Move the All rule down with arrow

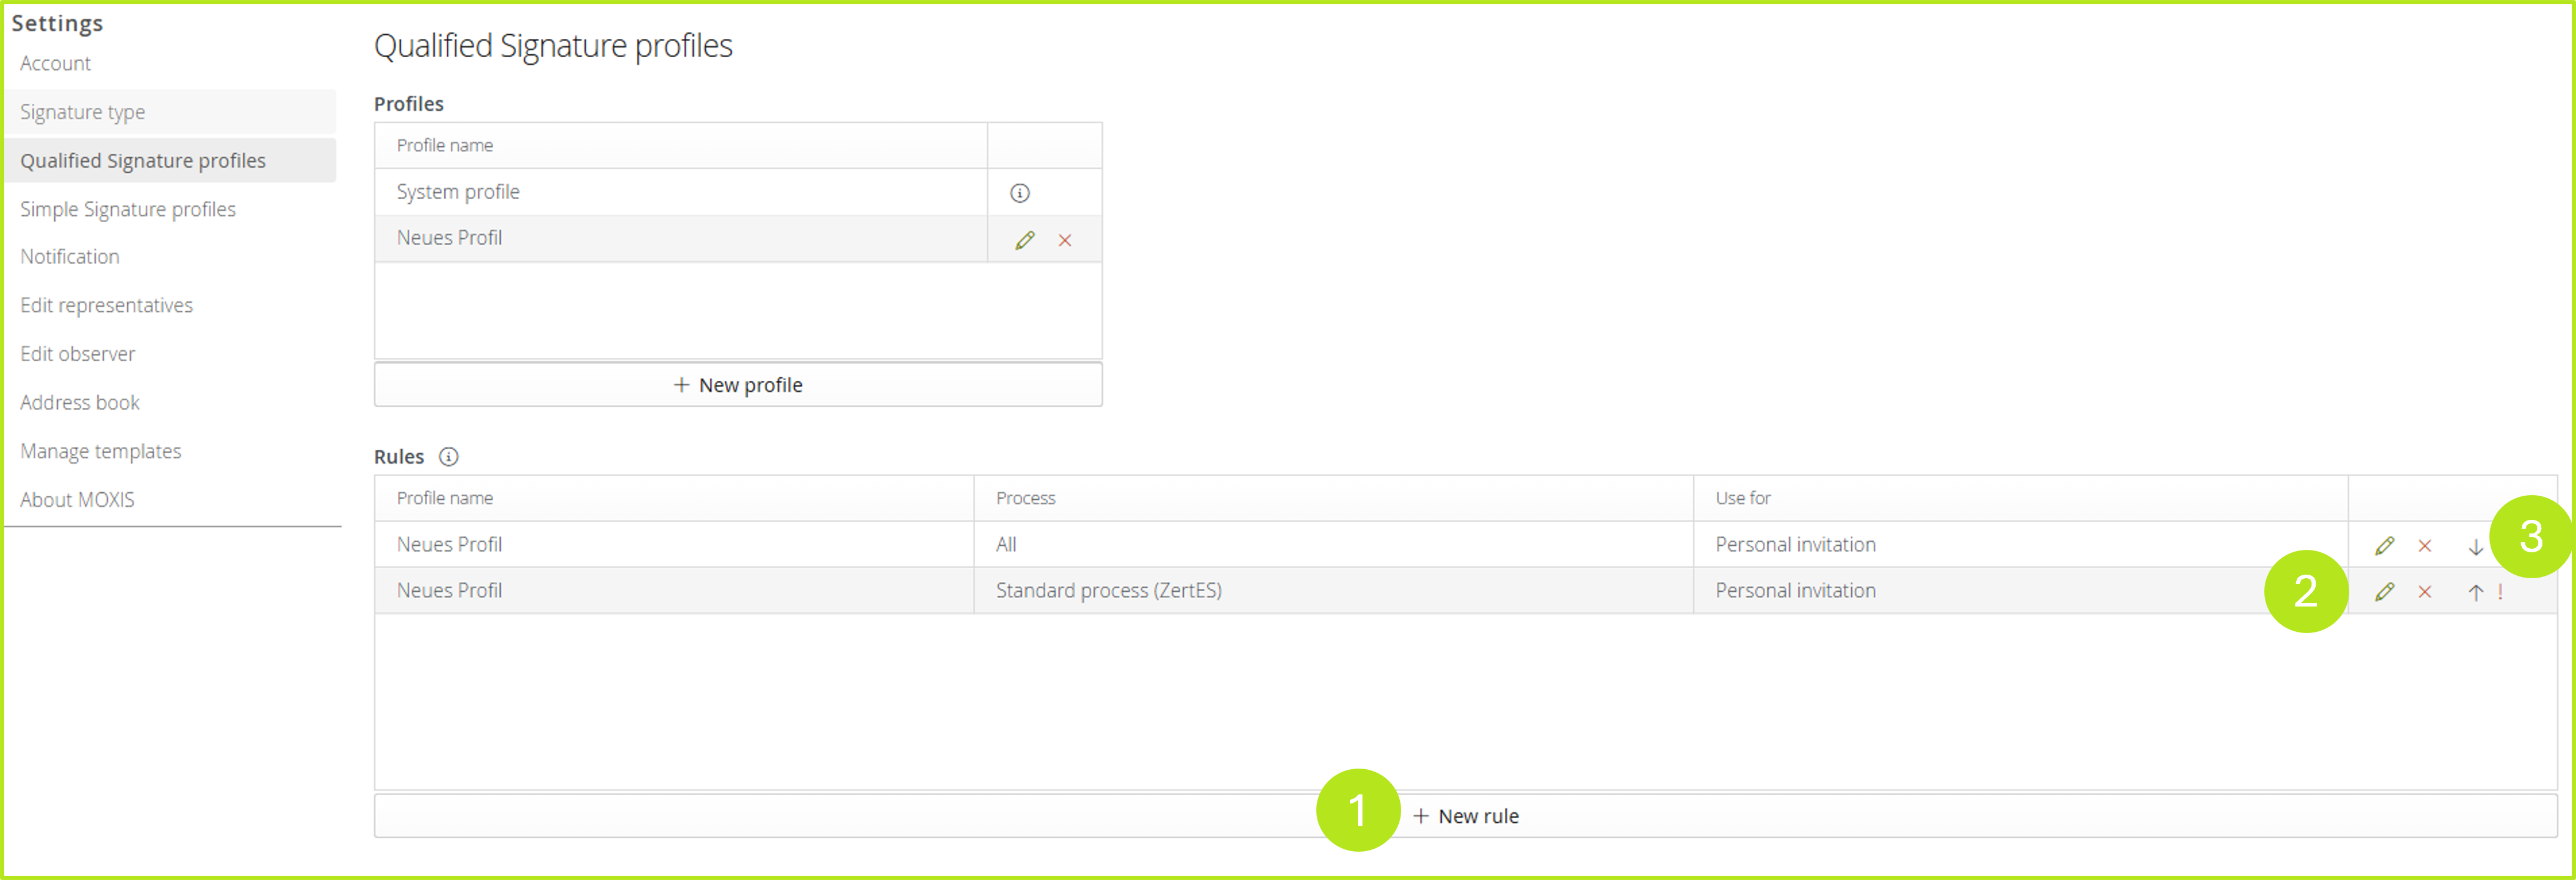[2475, 547]
